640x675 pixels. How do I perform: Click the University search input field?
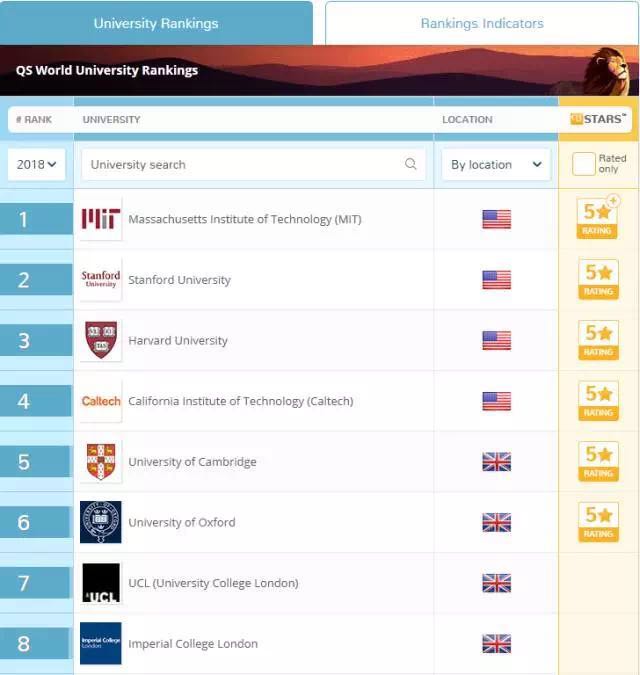245,164
